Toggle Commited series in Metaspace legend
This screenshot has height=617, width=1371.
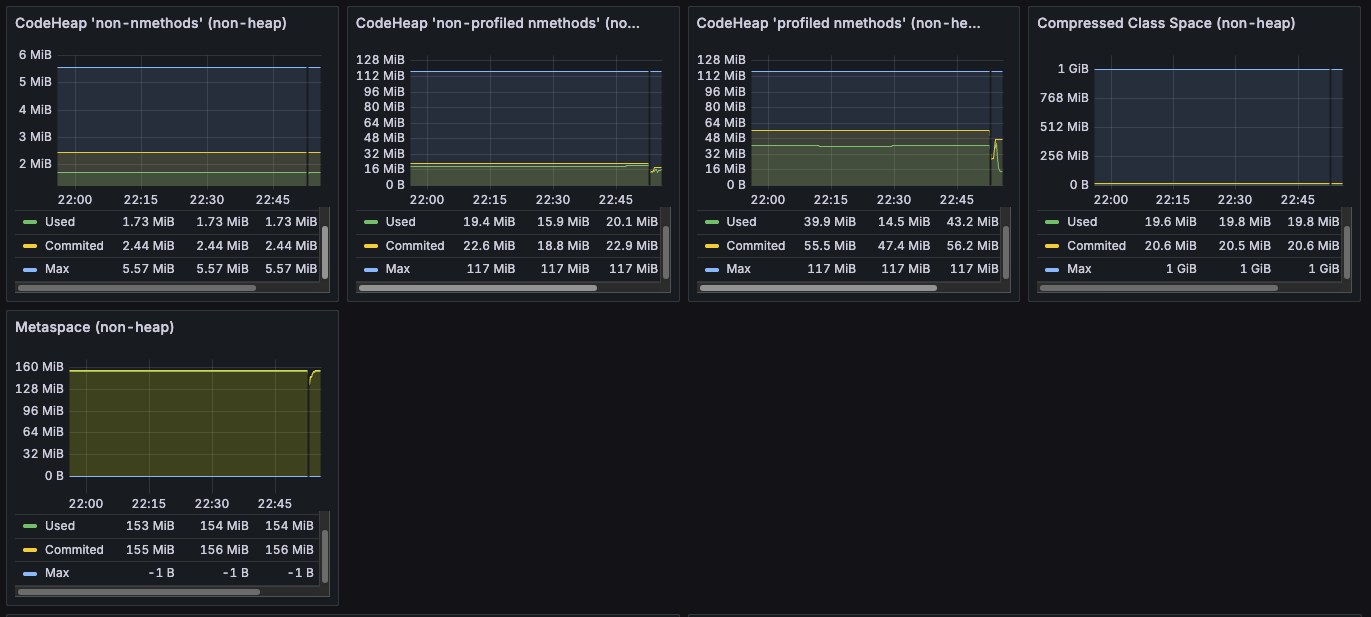(74, 549)
